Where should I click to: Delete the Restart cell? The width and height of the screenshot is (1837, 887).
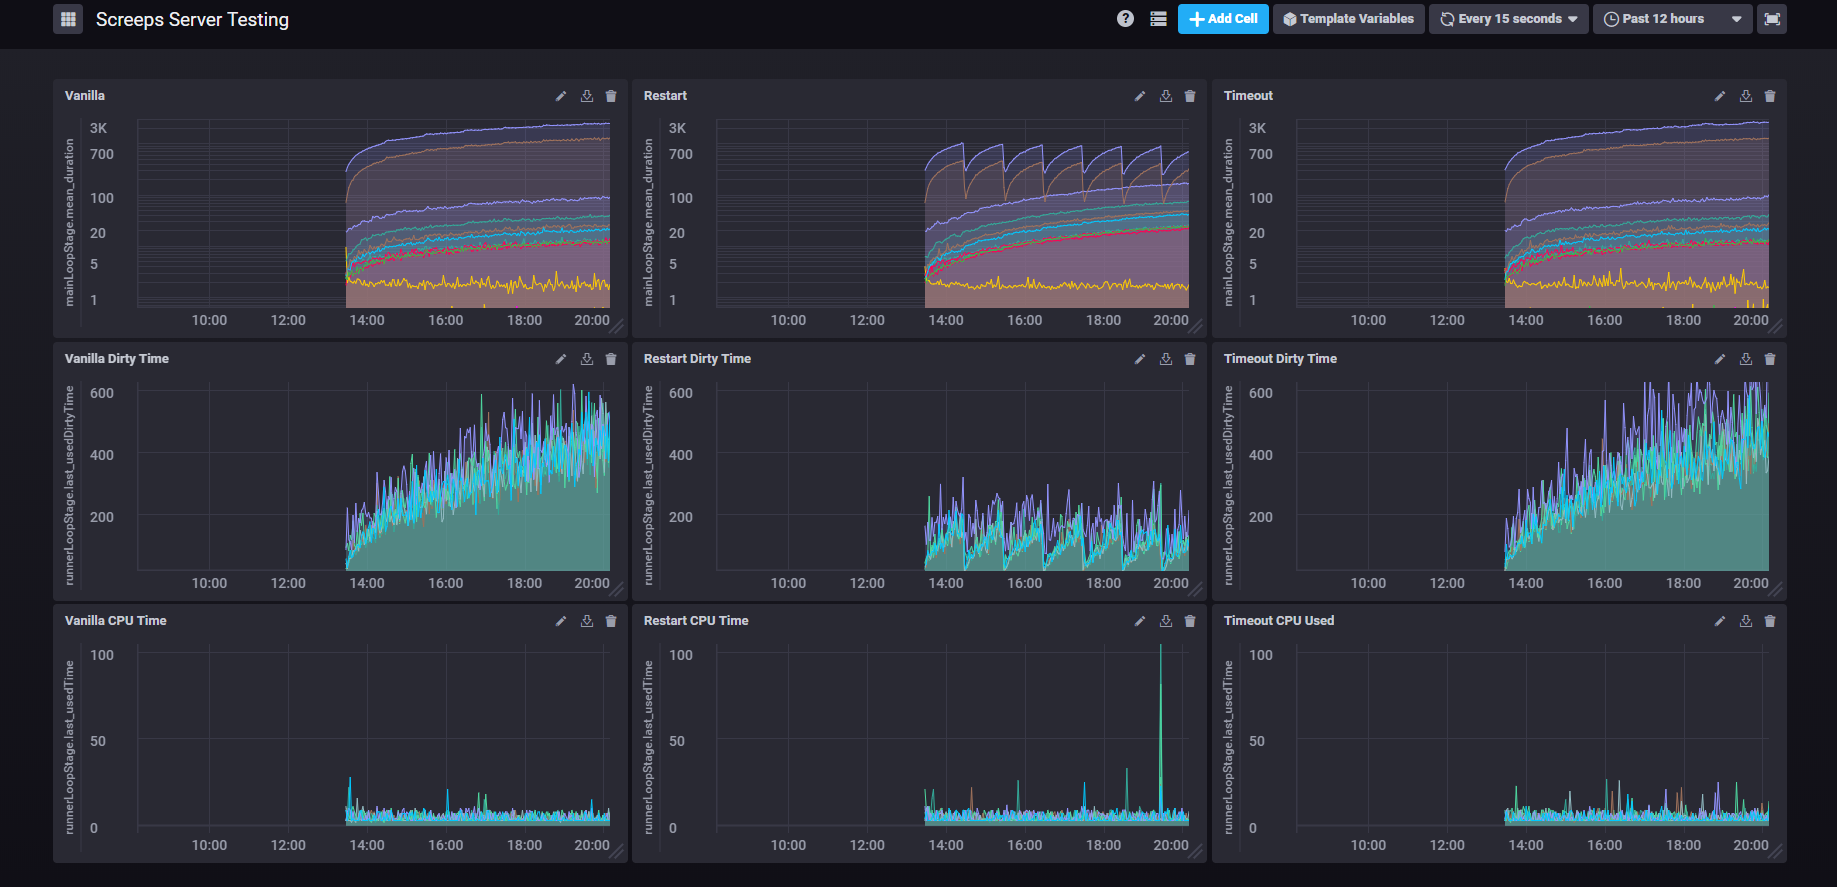click(1190, 96)
